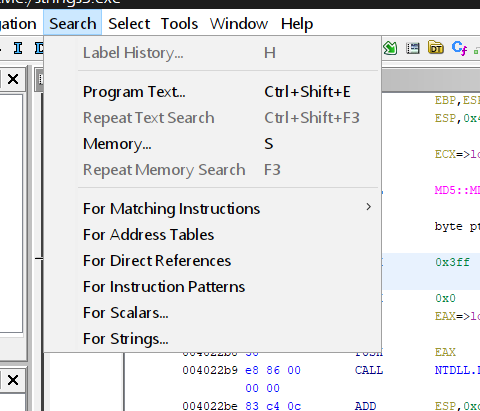Click the EBP,ES operand text
This screenshot has height=411, width=480.
coord(457,100)
